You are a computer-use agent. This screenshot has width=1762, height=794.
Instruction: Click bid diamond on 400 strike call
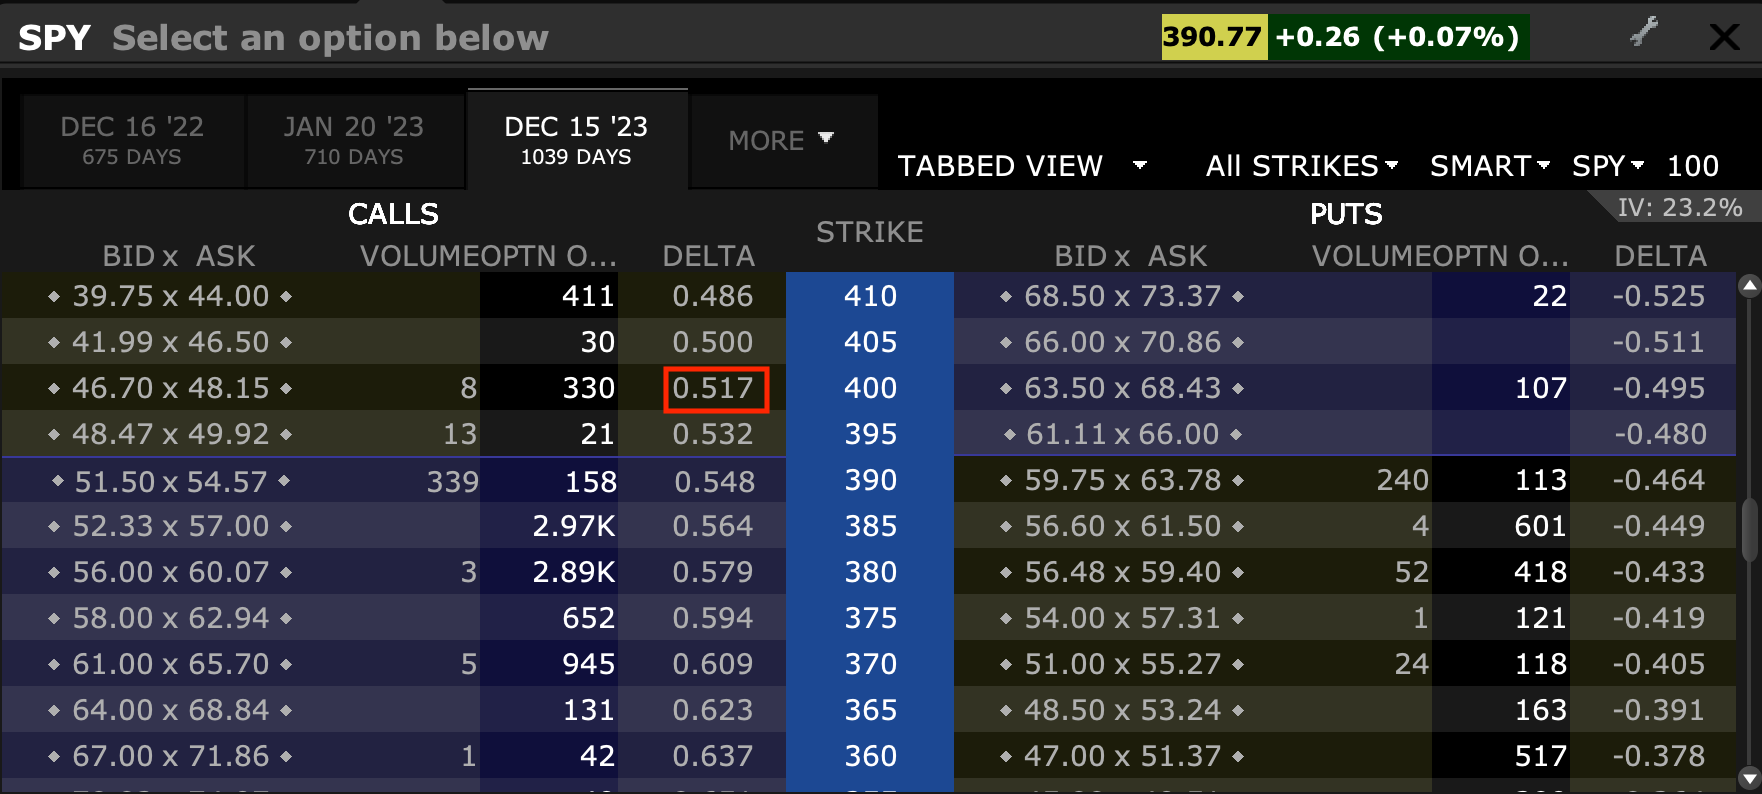click(54, 389)
